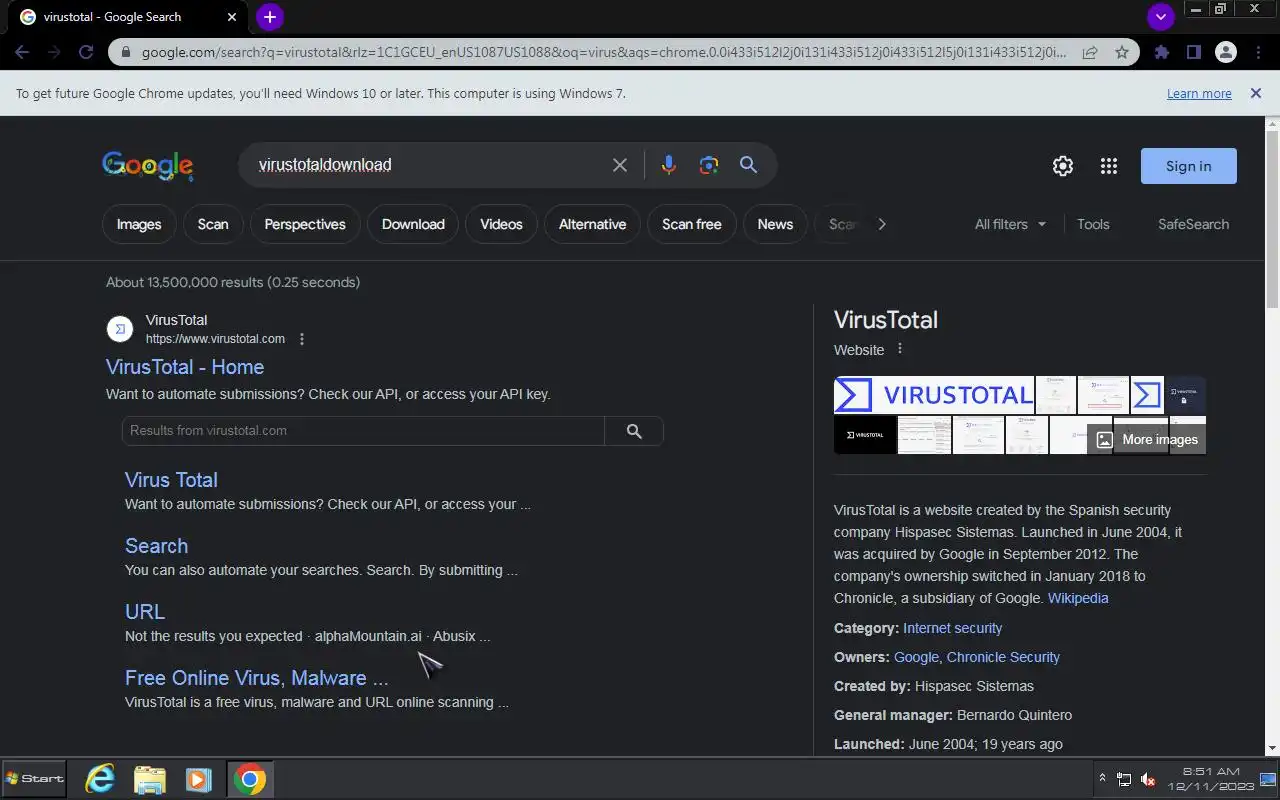Show hidden system tray icons
This screenshot has height=800, width=1280.
tap(1103, 778)
